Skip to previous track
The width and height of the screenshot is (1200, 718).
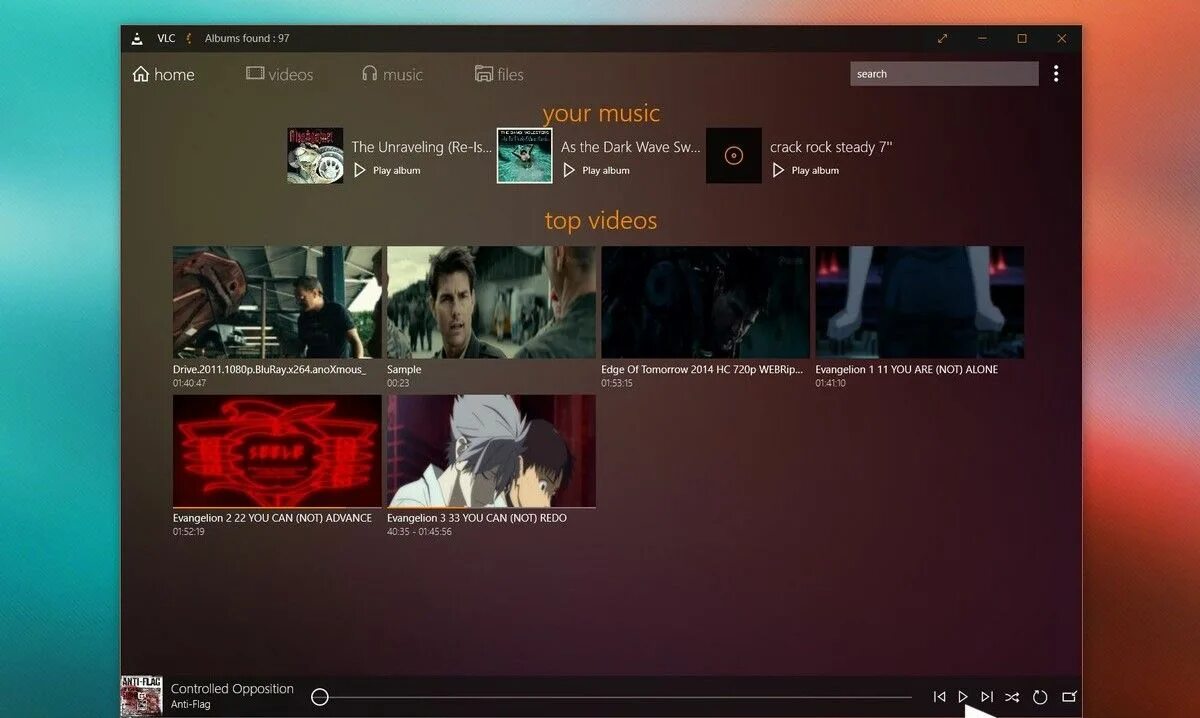pos(939,697)
